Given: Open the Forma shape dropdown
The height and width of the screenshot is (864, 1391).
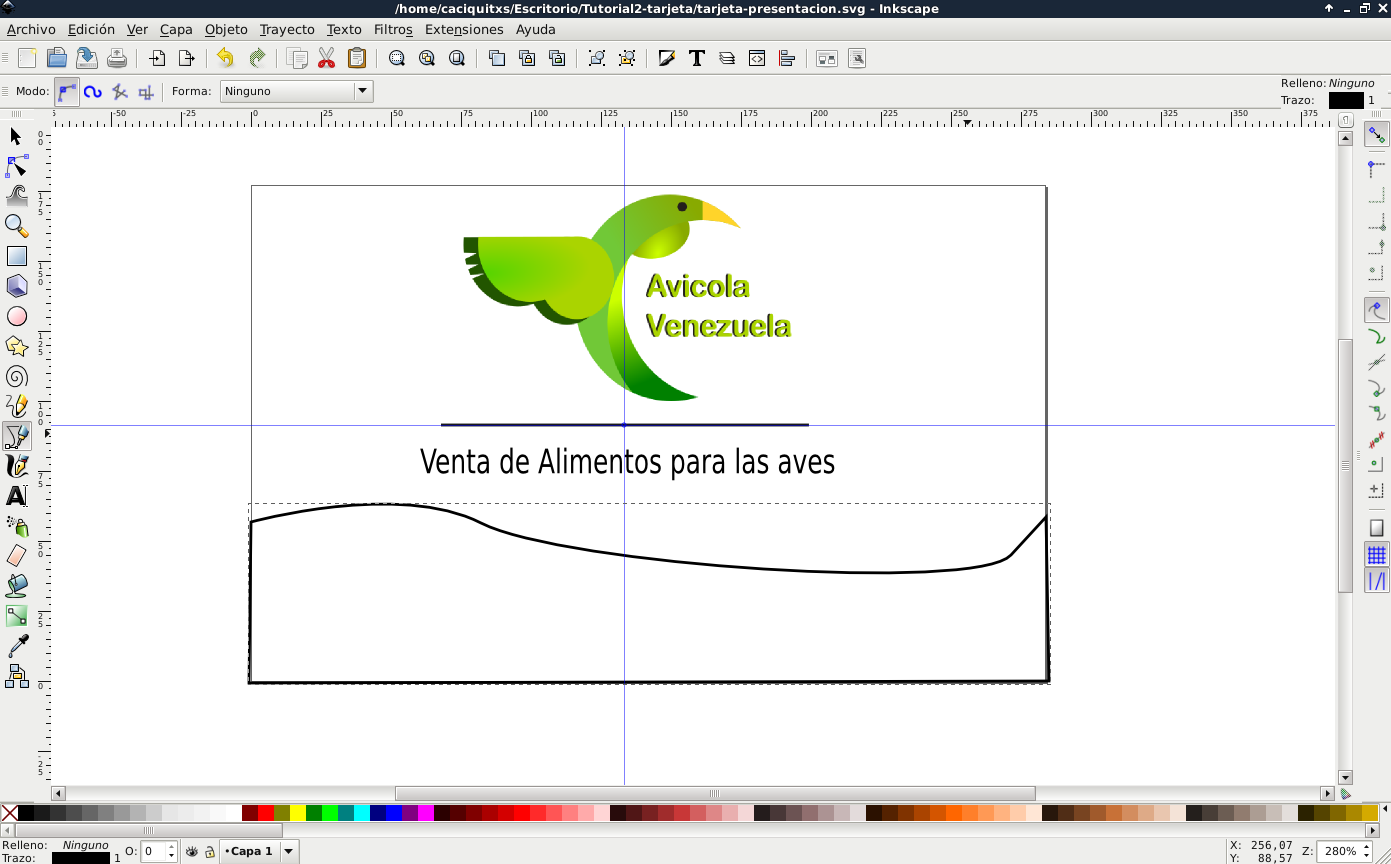Looking at the screenshot, I should tap(296, 91).
